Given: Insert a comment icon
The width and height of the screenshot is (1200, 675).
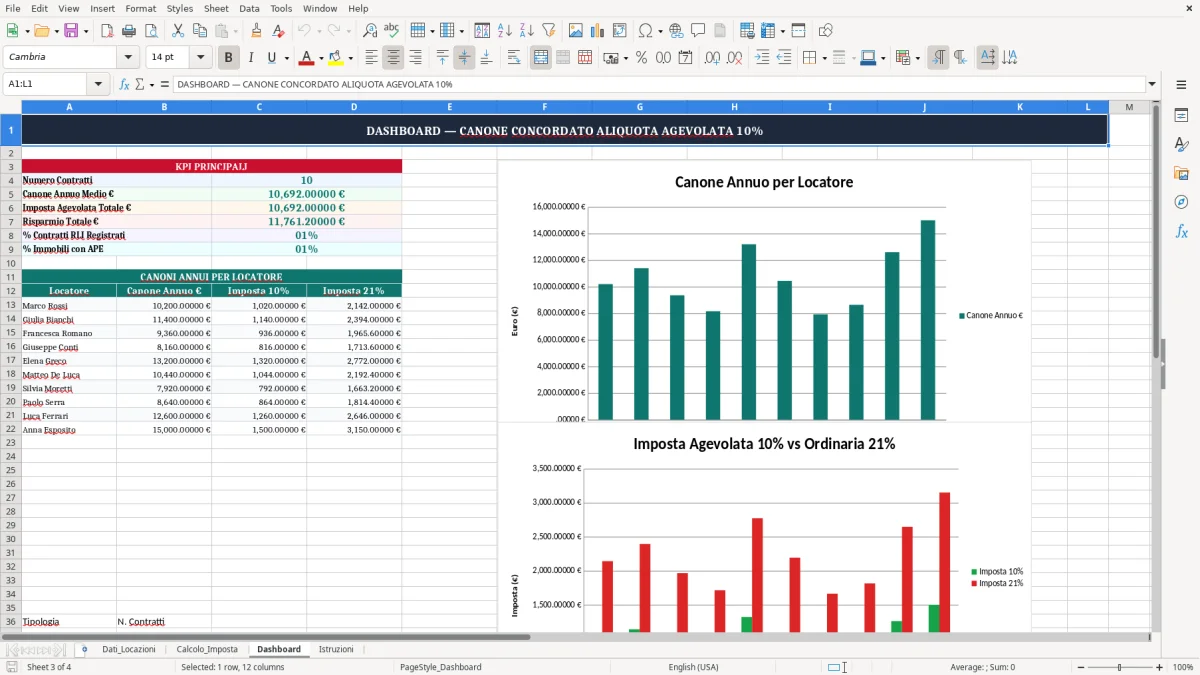Looking at the screenshot, I should click(x=698, y=31).
